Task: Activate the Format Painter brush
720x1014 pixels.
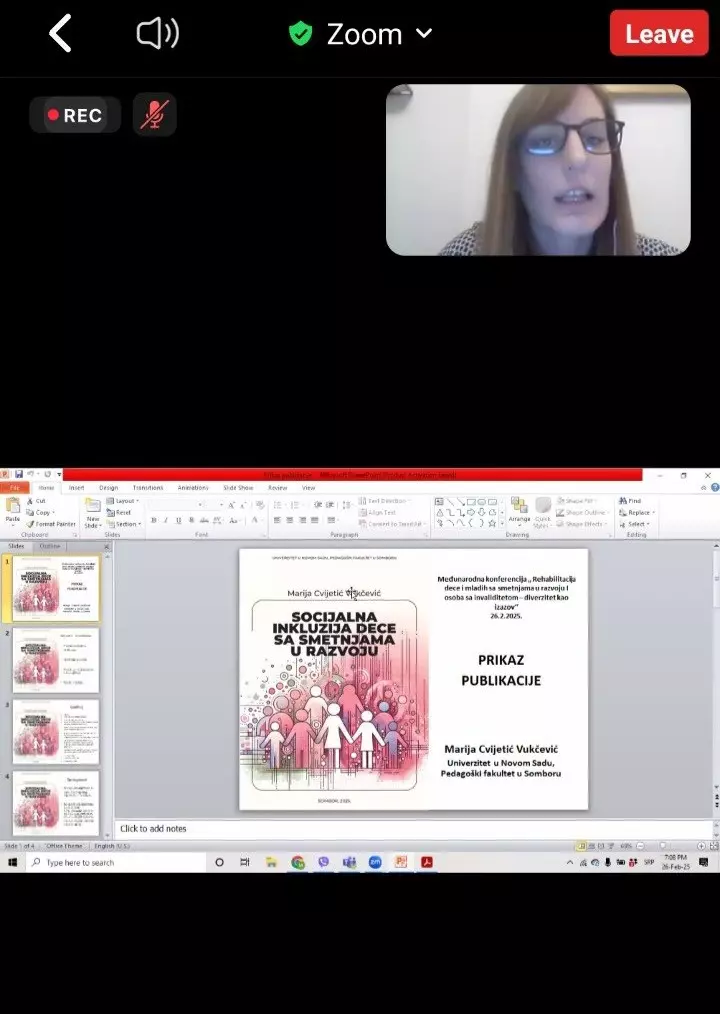Action: 51,524
